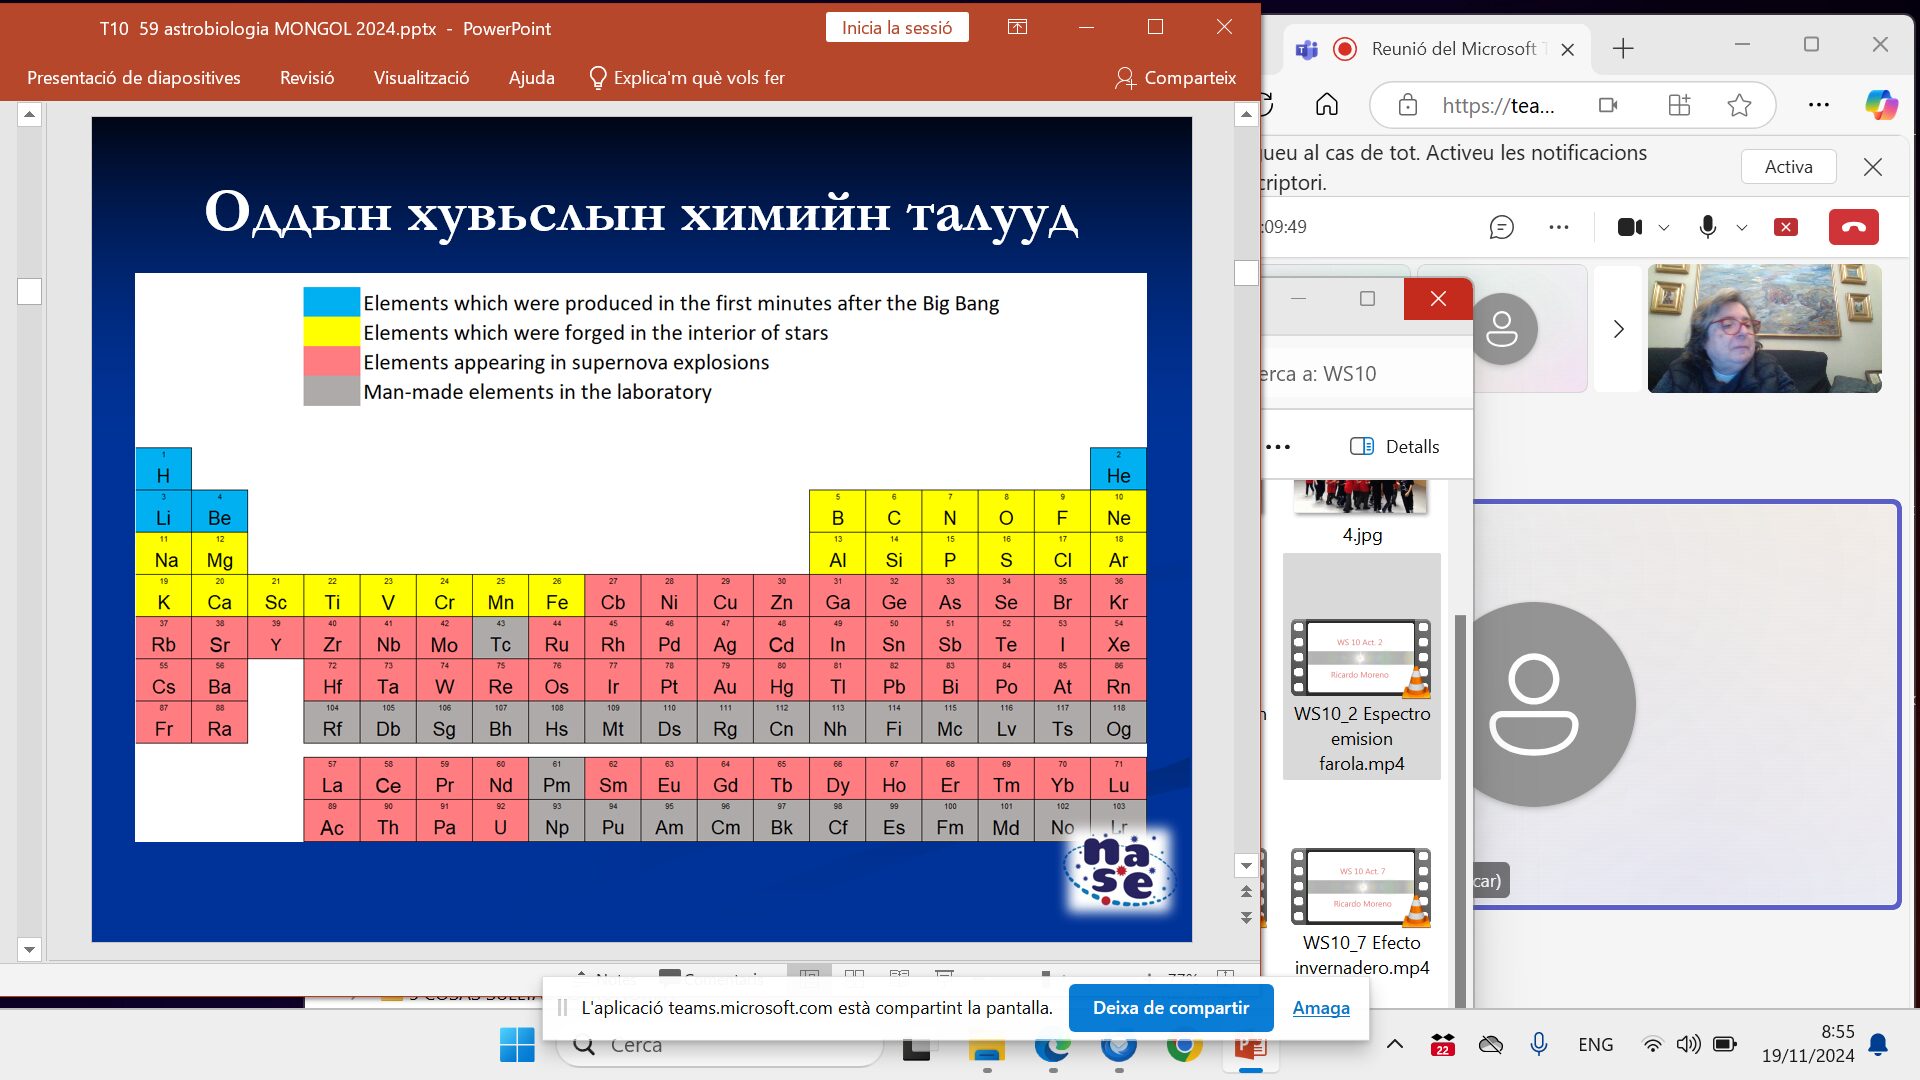Open Chrome from the taskbar
Image resolution: width=1920 pixels, height=1080 pixels.
1185,1048
